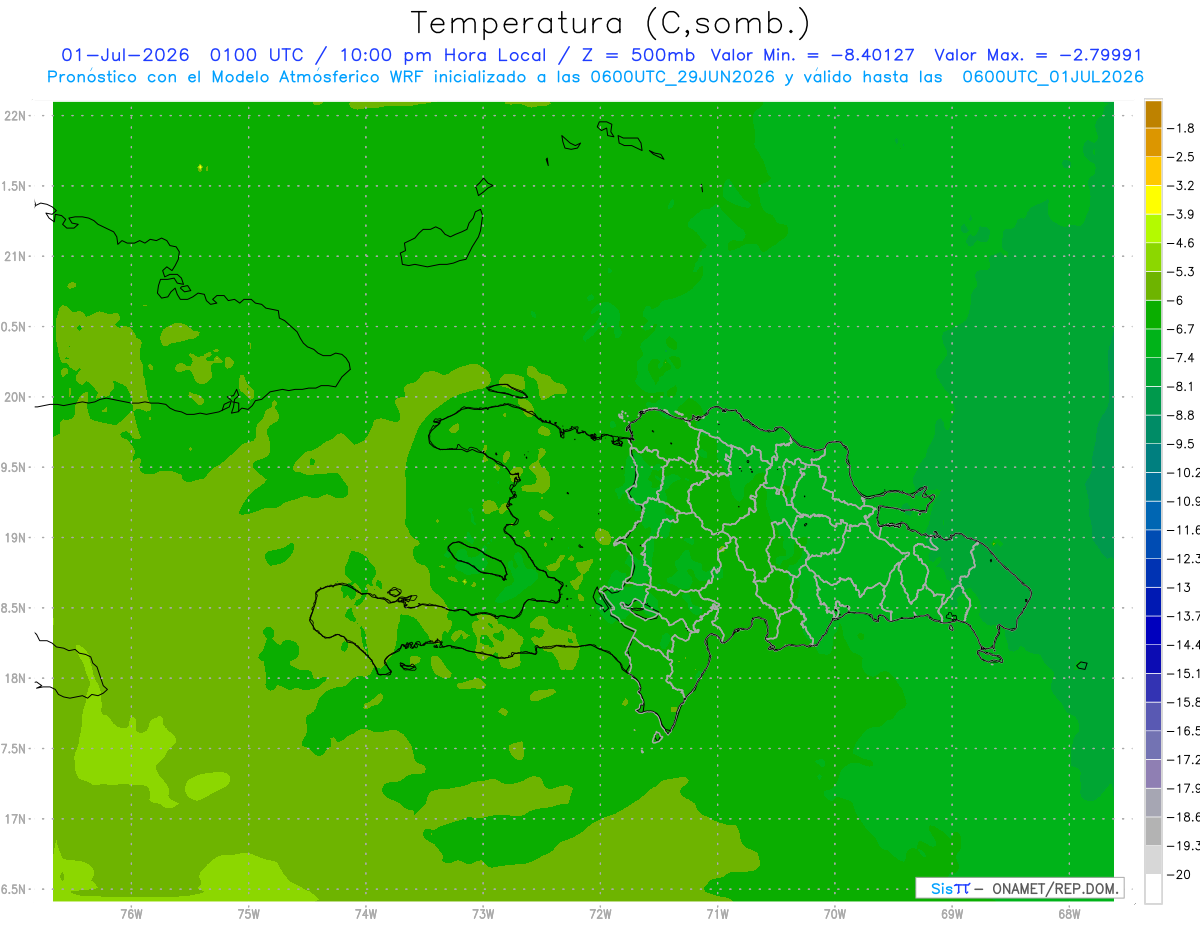Click the '-20' colorbar value
1200x927 pixels.
pyautogui.click(x=1179, y=875)
